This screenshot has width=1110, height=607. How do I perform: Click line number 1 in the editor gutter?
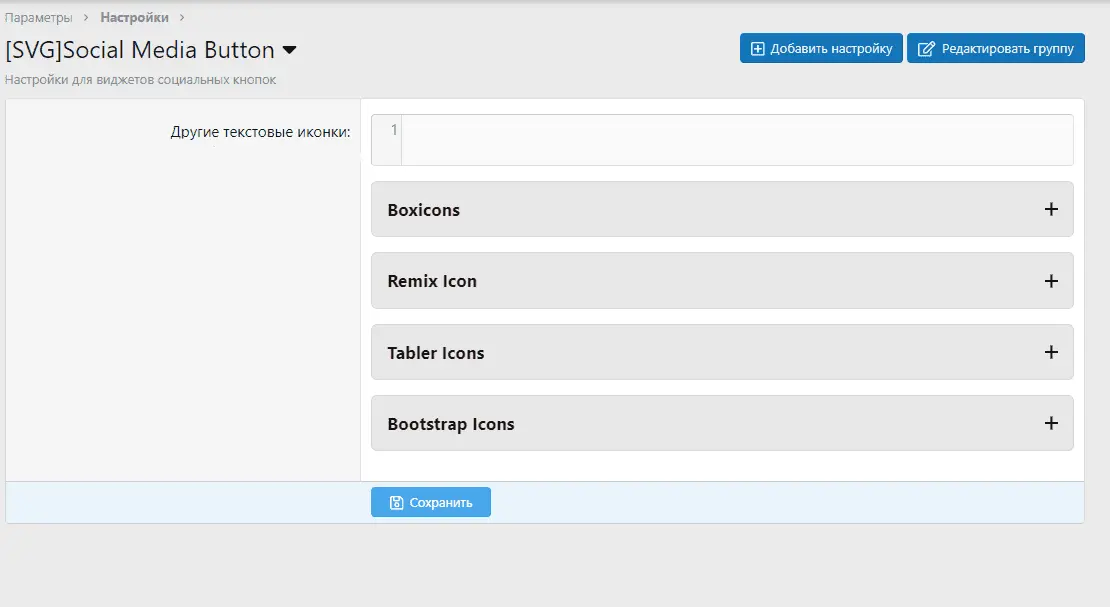(x=393, y=130)
